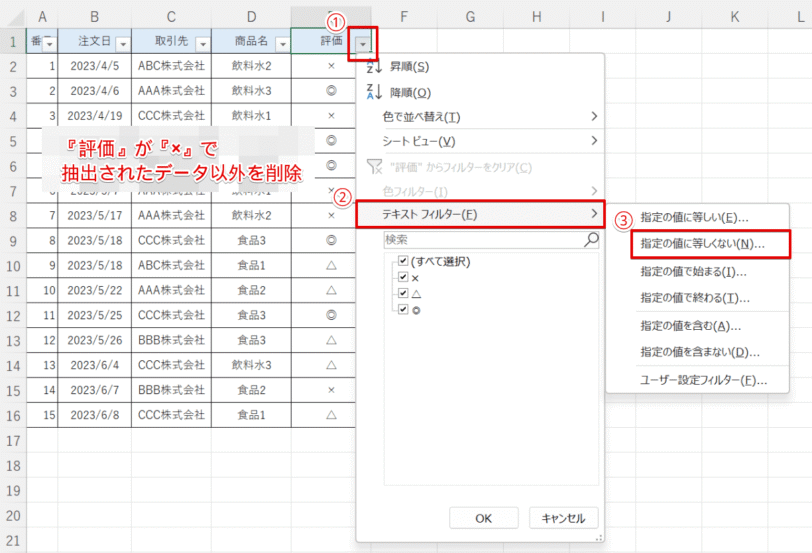Open the 商品名 column filter dropdown
This screenshot has height=553, width=812.
[x=283, y=45]
